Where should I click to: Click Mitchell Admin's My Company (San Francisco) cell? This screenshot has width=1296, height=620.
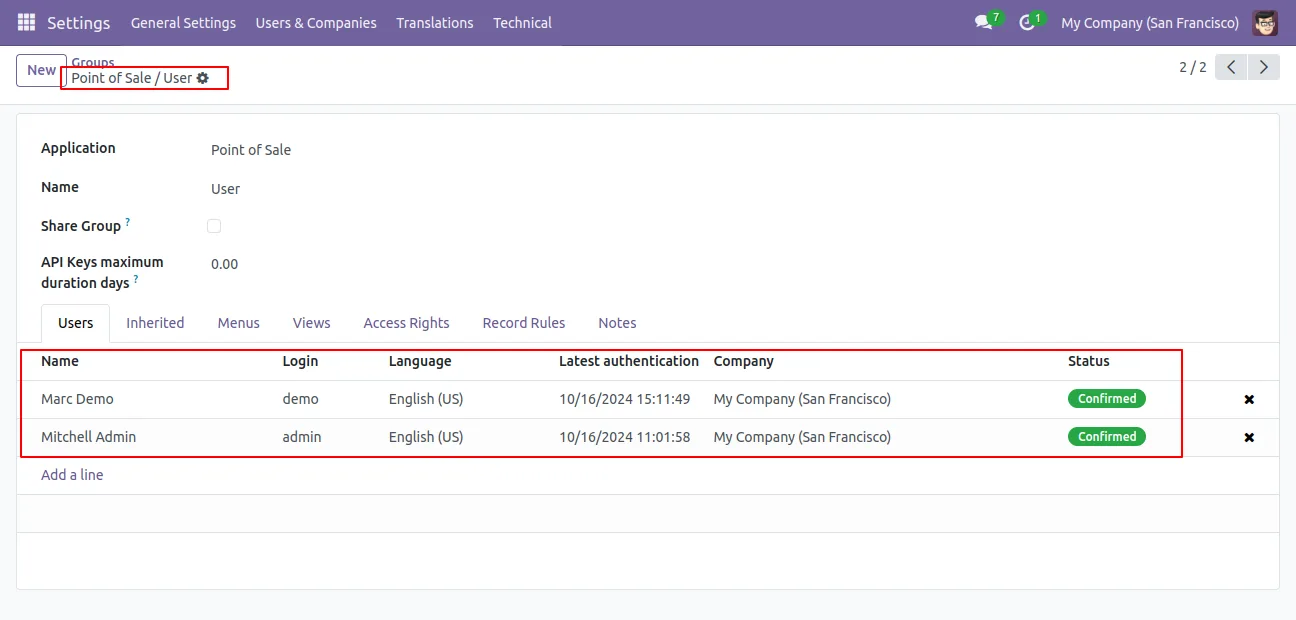(x=802, y=437)
